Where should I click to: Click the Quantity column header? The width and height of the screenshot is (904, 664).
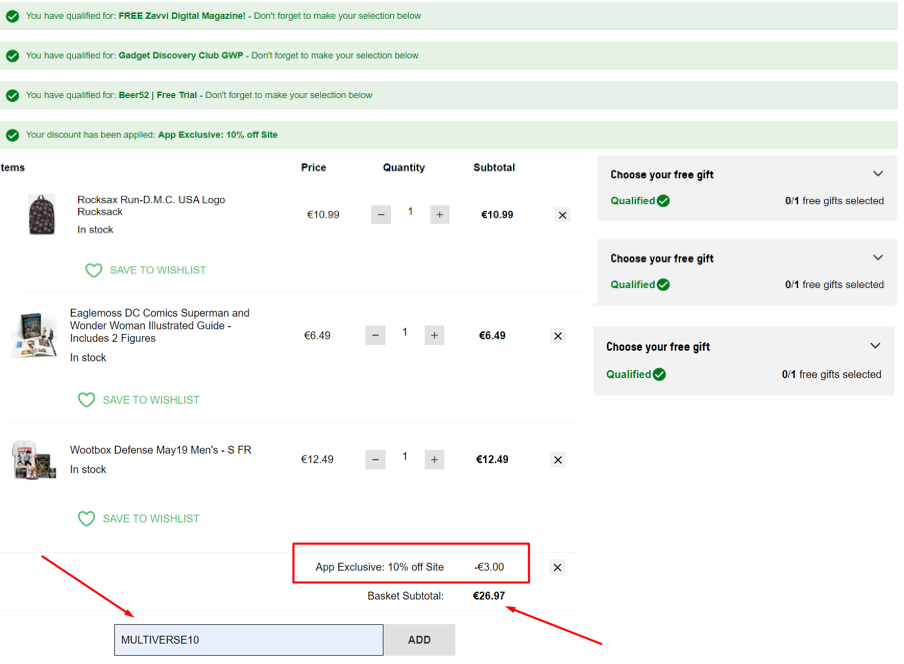[404, 168]
